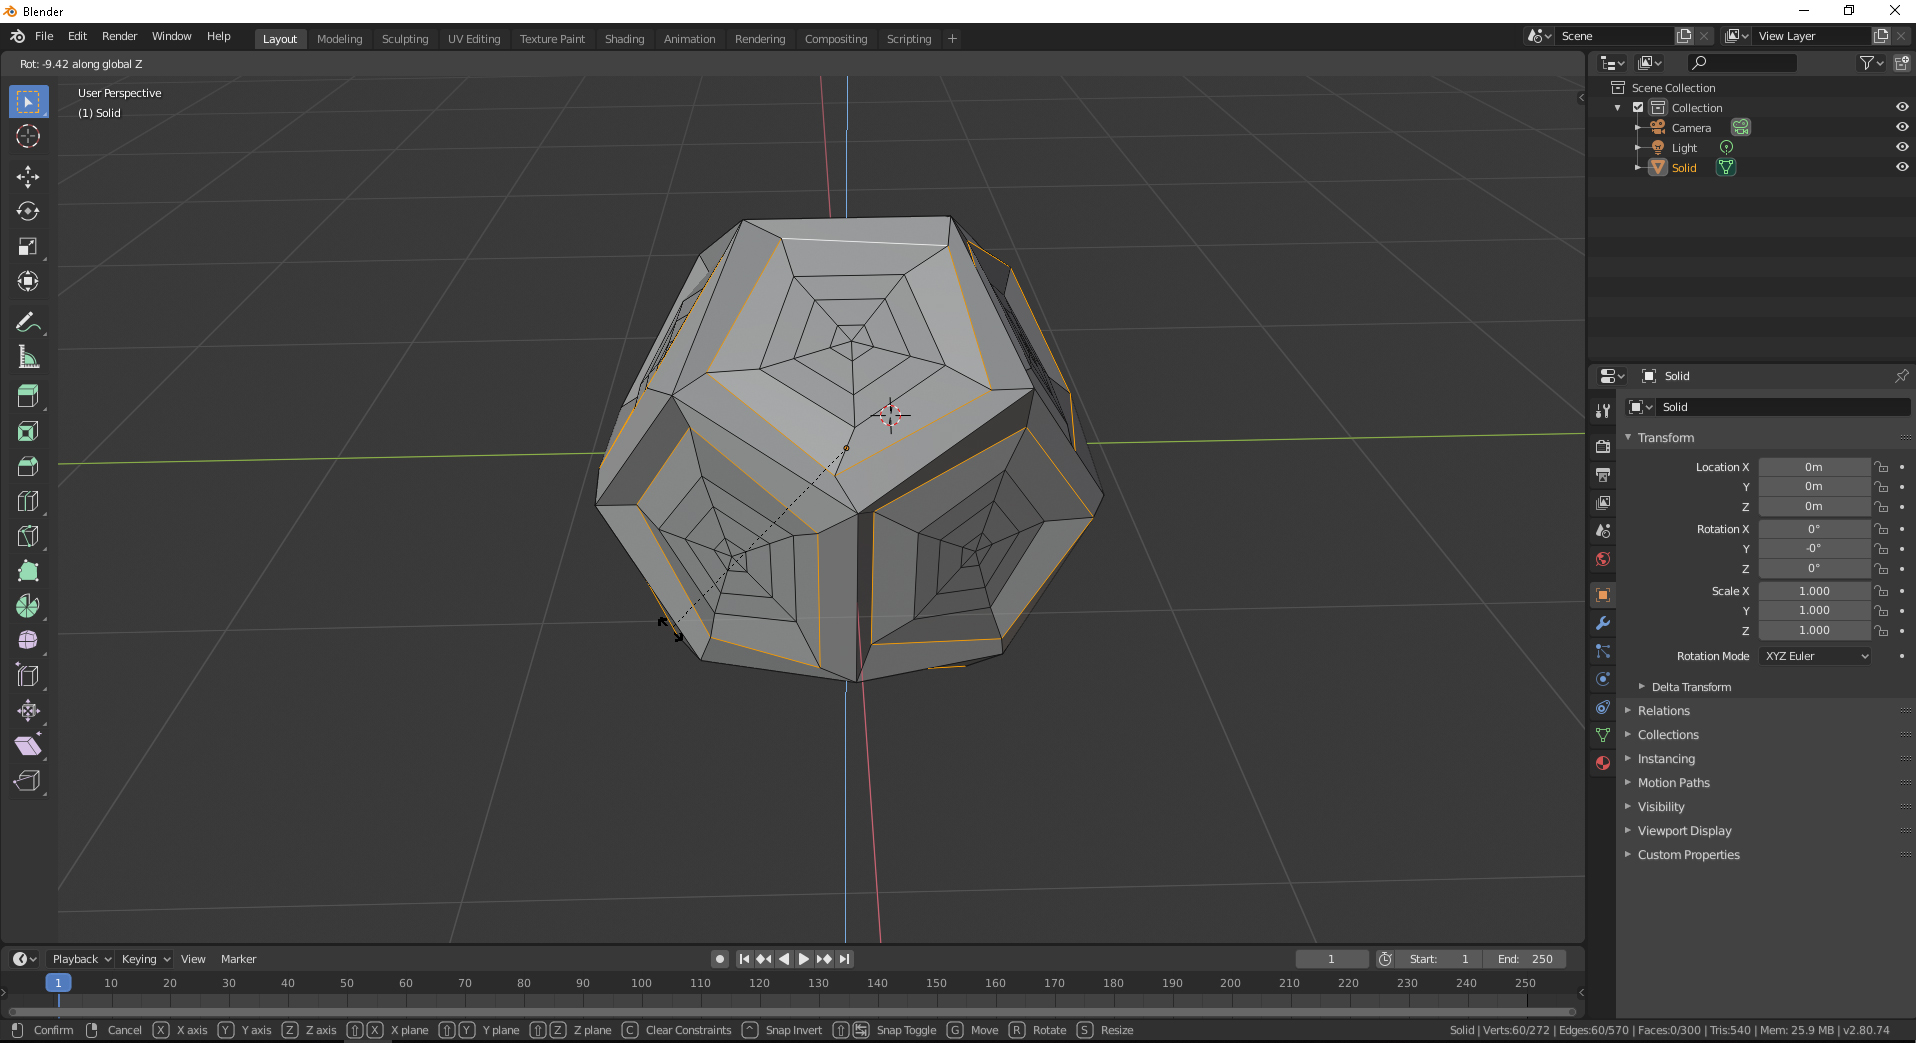Image resolution: width=1916 pixels, height=1043 pixels.
Task: Hide the Light object in viewport
Action: click(1902, 146)
